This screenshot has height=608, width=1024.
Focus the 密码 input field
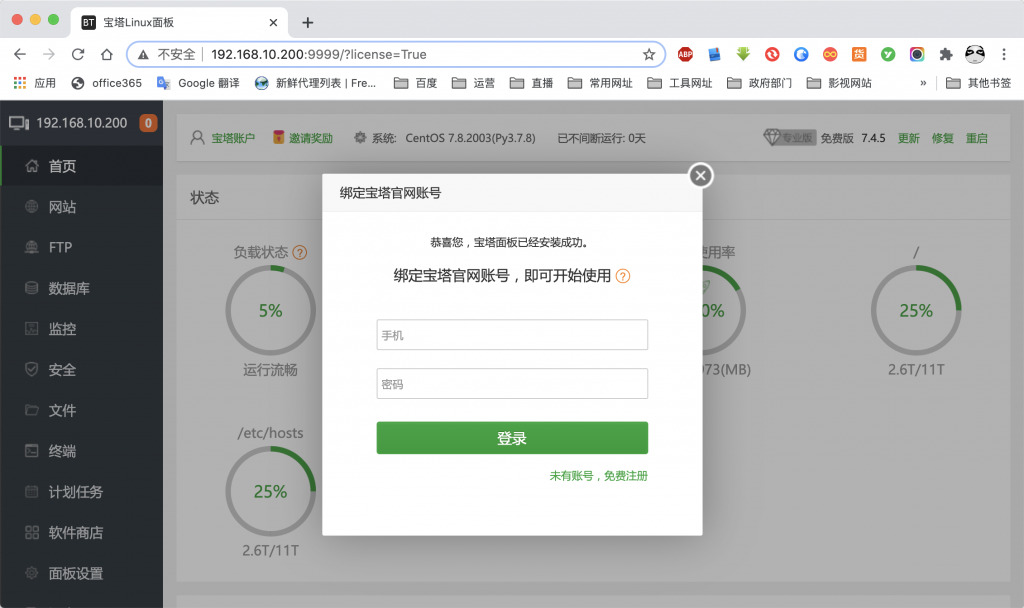[x=512, y=383]
